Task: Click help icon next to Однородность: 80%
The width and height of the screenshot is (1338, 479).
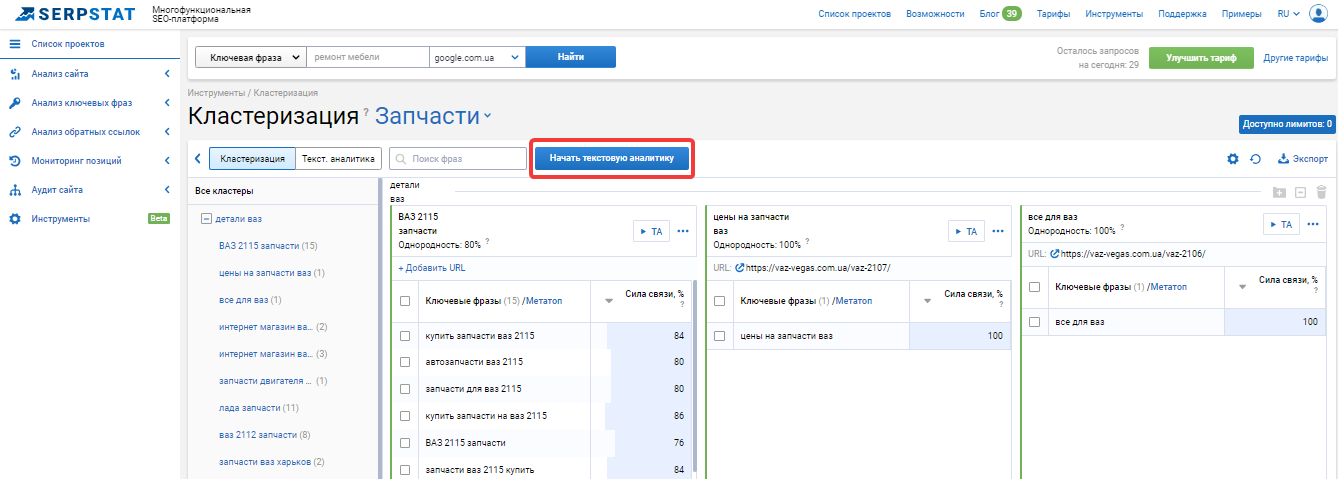Action: point(487,243)
